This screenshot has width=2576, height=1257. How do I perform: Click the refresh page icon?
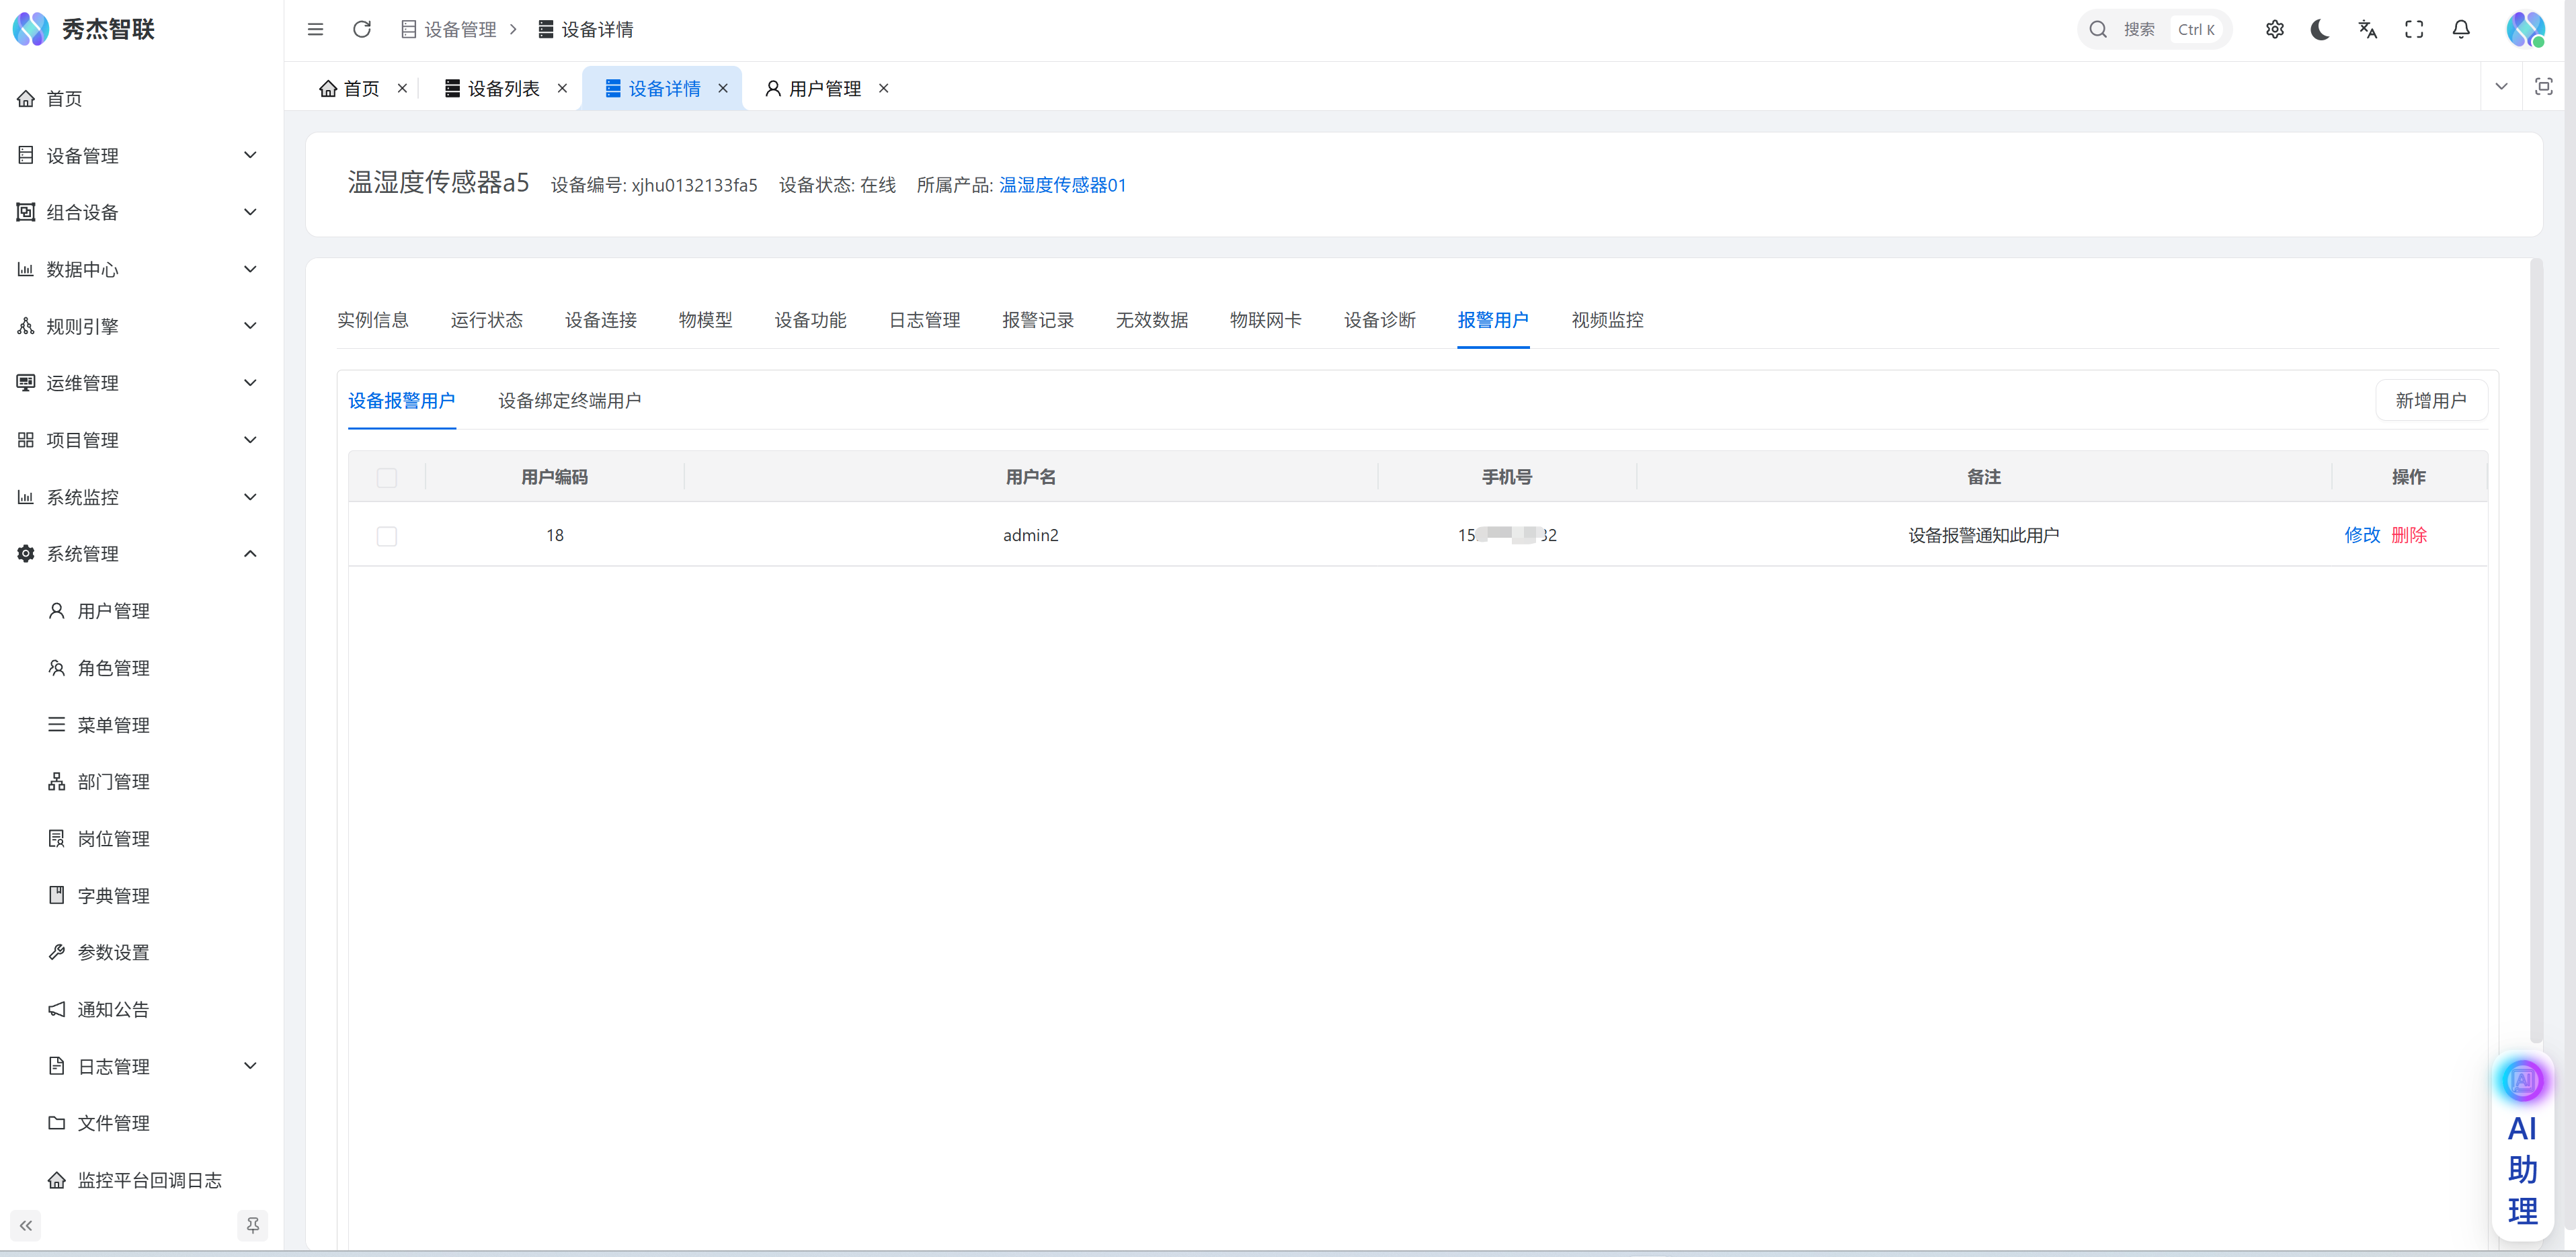click(362, 29)
